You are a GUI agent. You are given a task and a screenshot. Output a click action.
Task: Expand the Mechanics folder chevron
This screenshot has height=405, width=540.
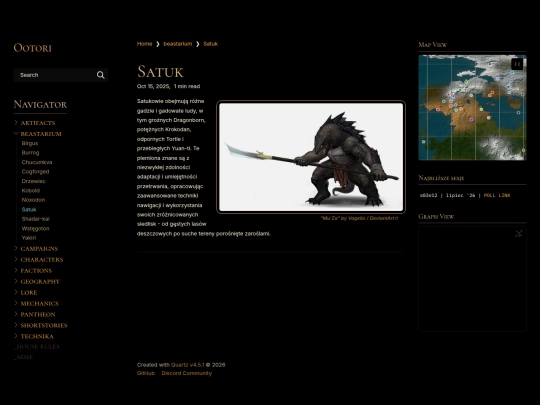pyautogui.click(x=16, y=303)
